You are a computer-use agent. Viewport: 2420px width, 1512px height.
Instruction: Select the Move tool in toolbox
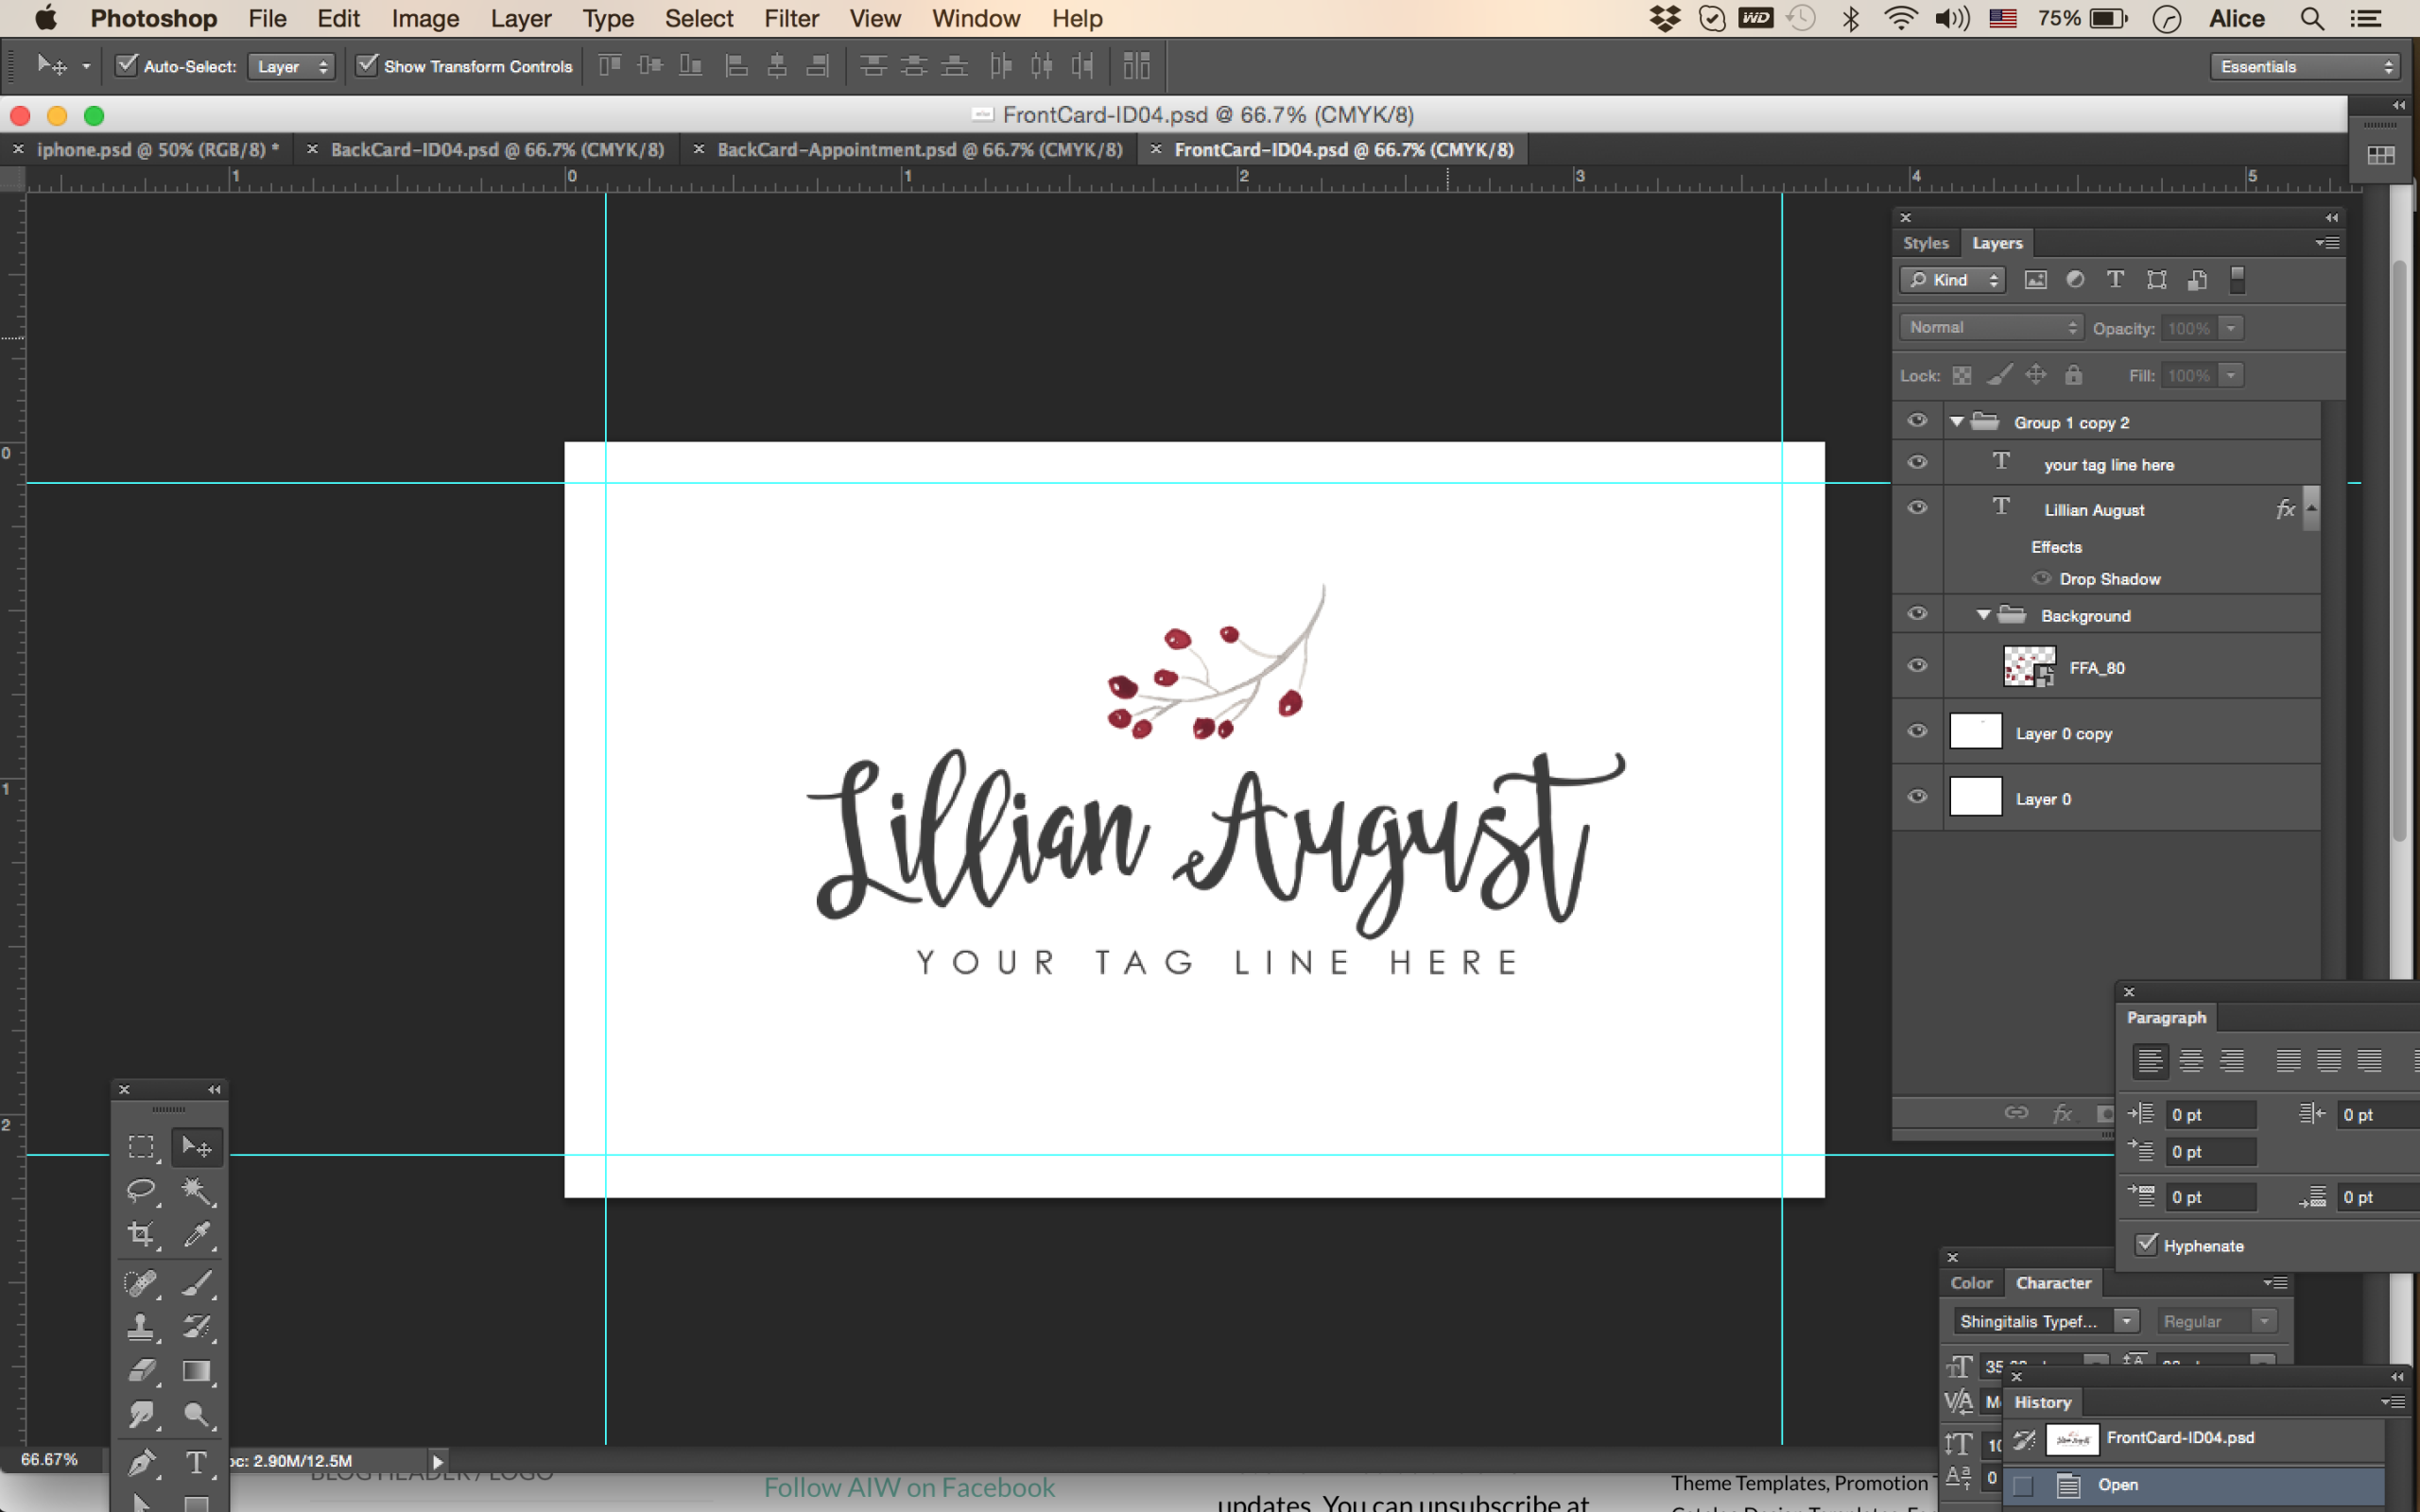coord(196,1146)
